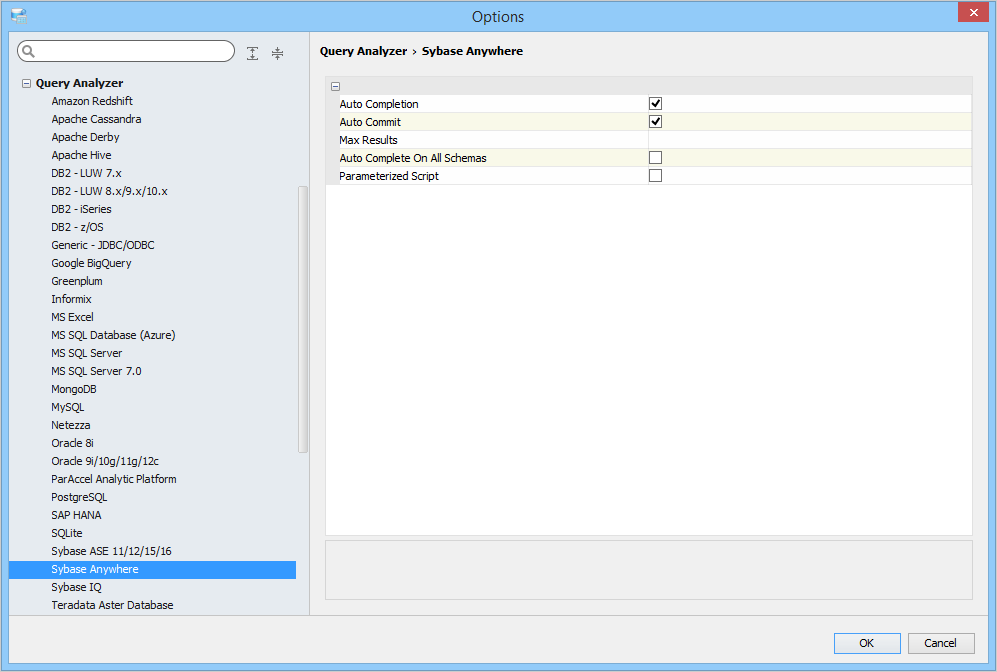Select MS SQL Server 7.0

click(x=96, y=371)
